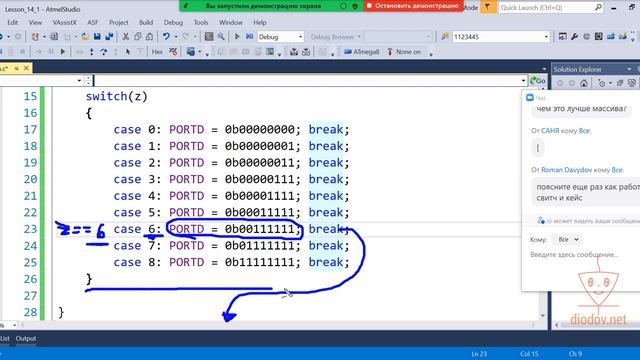Click the vertical scrollbar down arrow in editor
Viewport: 640px width, 360px height.
[542, 316]
